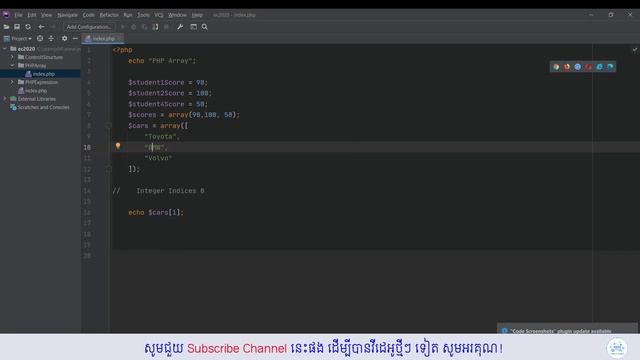Viewport: 640px width, 360px height.
Task: Open Settings with the wrench icon
Action: [180, 27]
